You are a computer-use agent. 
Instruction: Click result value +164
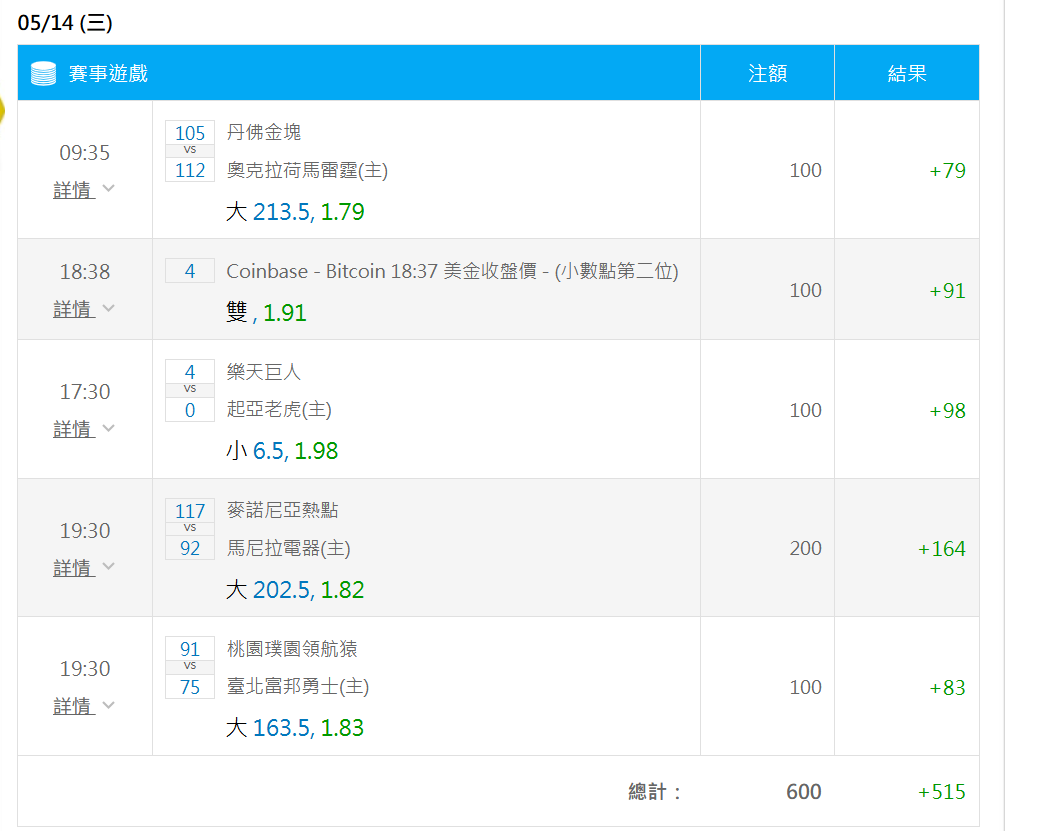(942, 548)
